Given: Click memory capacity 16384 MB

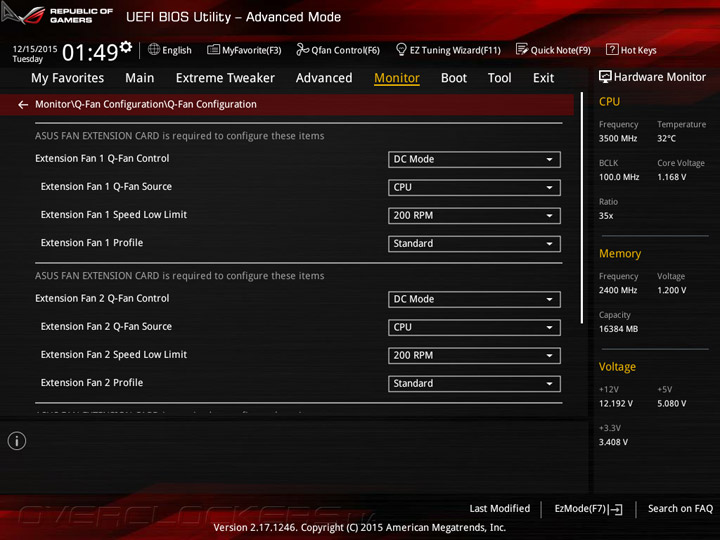Looking at the screenshot, I should tap(618, 329).
